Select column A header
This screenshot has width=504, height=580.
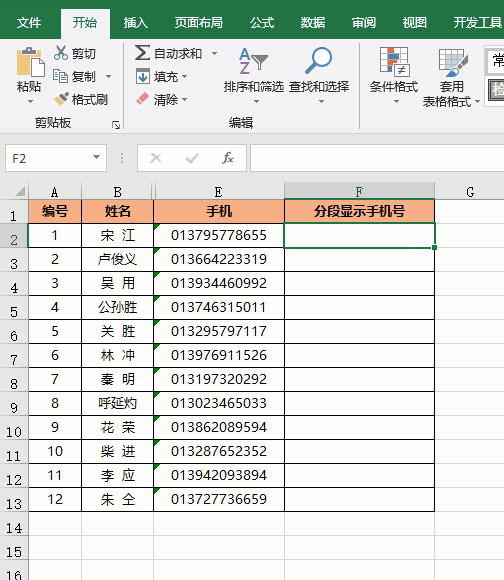point(55,192)
